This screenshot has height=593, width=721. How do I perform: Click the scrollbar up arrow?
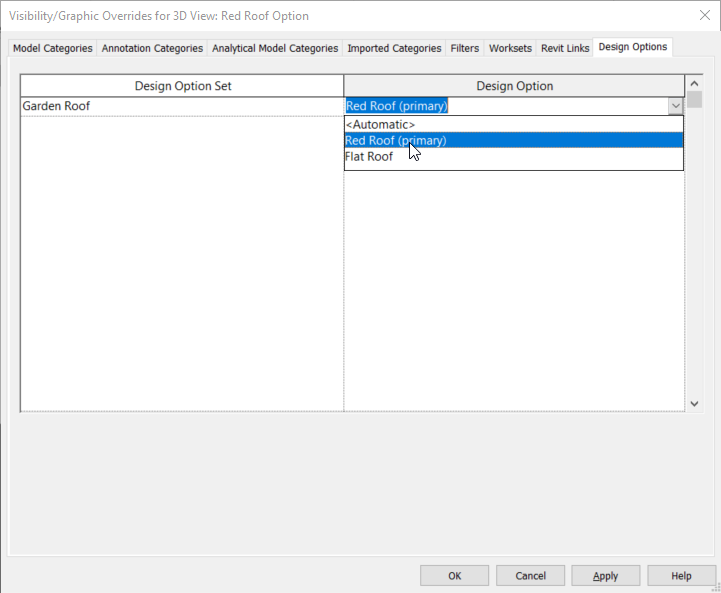tap(694, 84)
